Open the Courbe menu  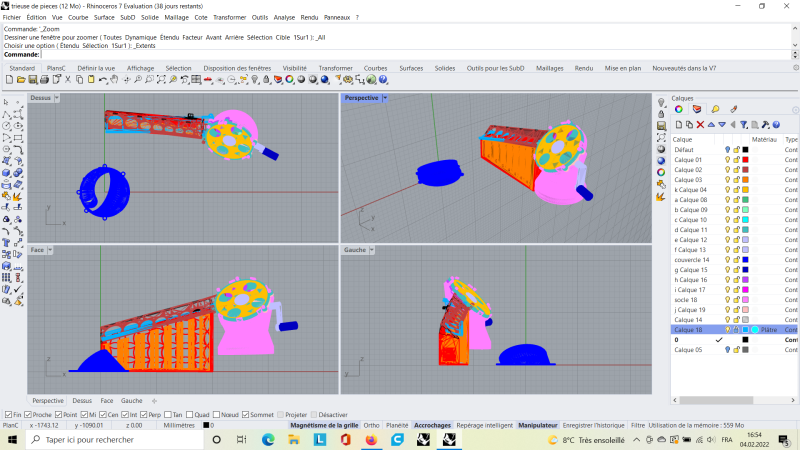77,17
